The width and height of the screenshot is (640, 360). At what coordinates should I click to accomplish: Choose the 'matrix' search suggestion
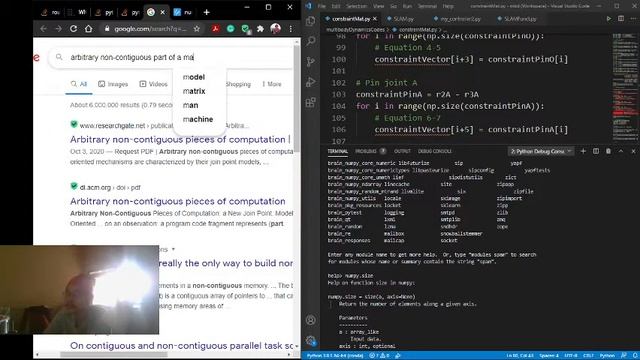point(194,91)
